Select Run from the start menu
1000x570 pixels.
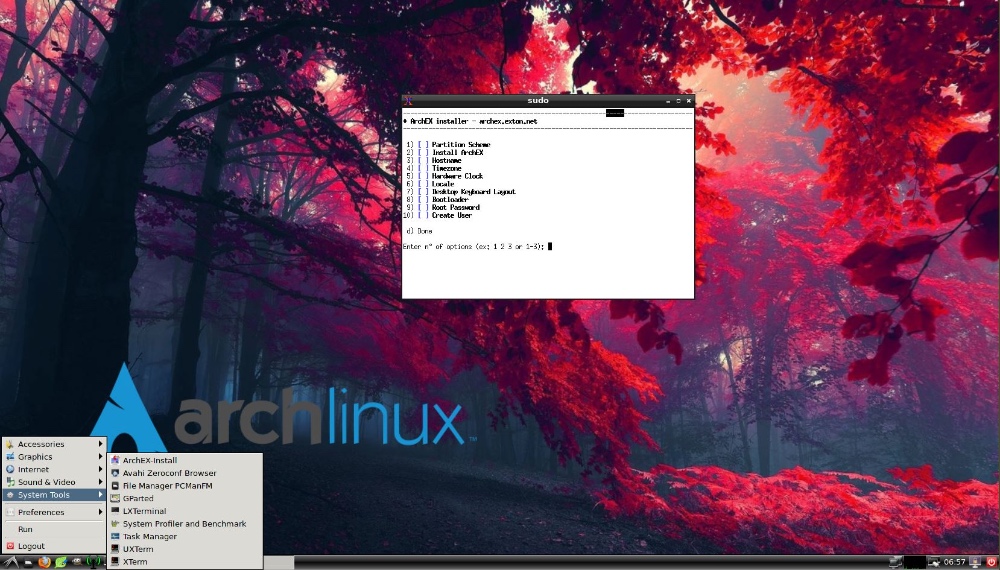click(25, 529)
